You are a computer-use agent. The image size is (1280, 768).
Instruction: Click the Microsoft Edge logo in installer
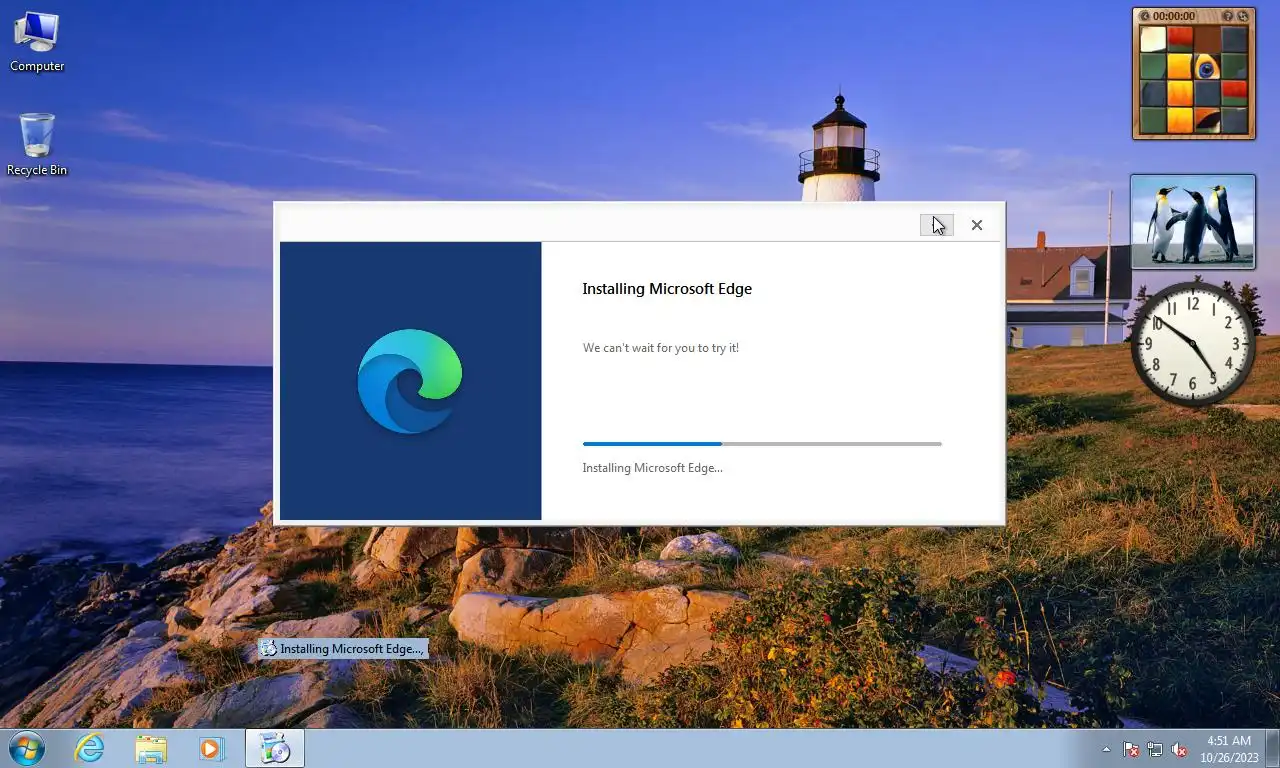410,381
